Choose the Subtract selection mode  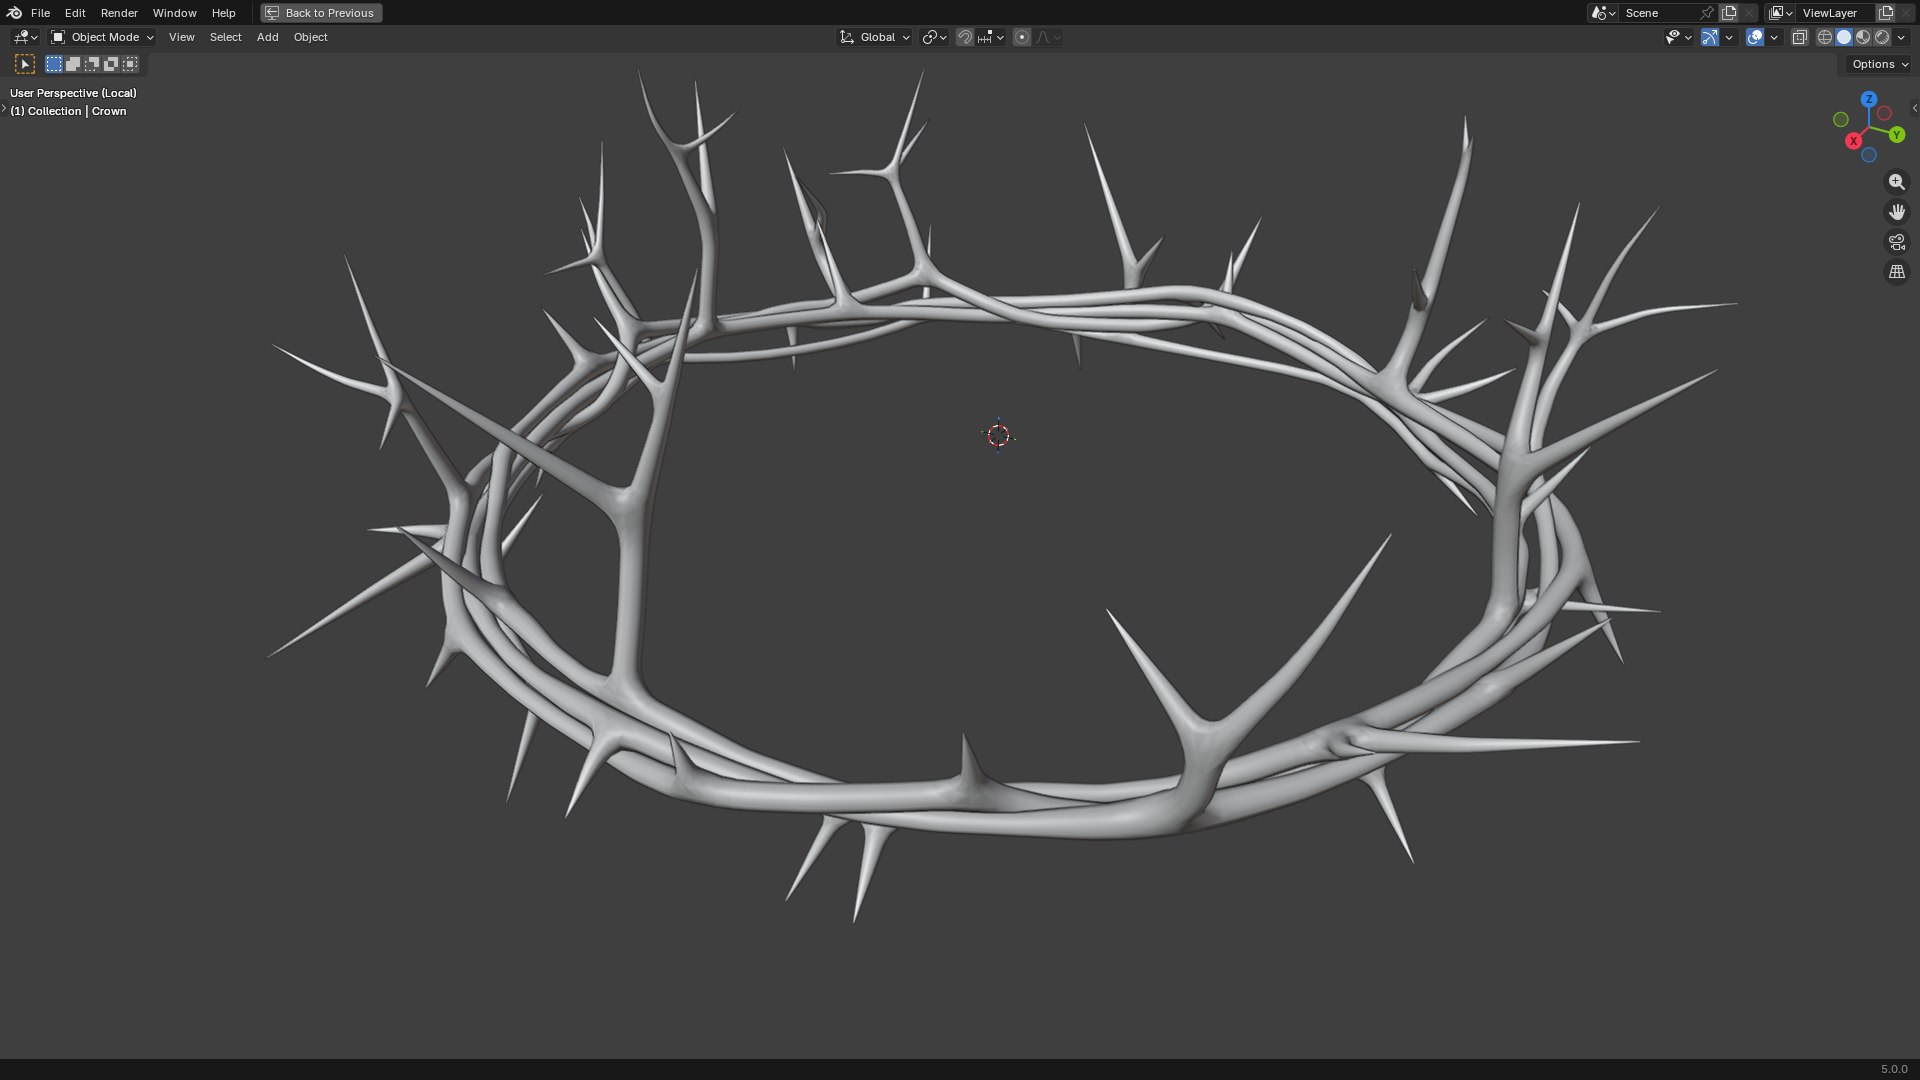92,64
